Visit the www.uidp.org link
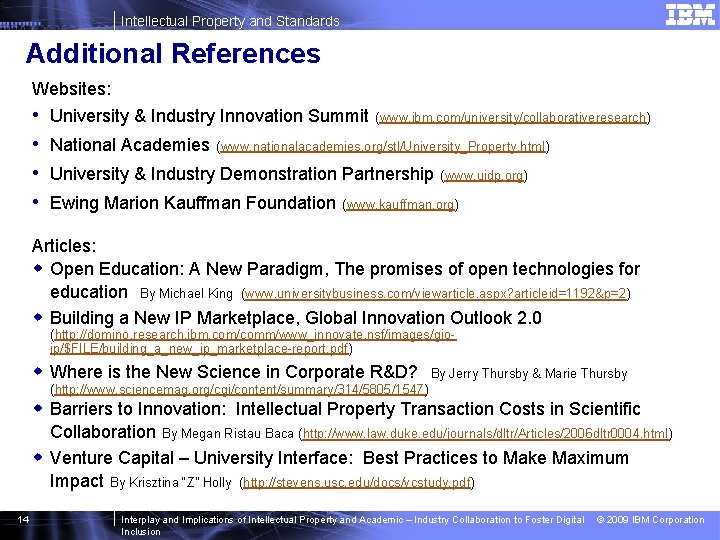The height and width of the screenshot is (540, 720). click(x=484, y=175)
